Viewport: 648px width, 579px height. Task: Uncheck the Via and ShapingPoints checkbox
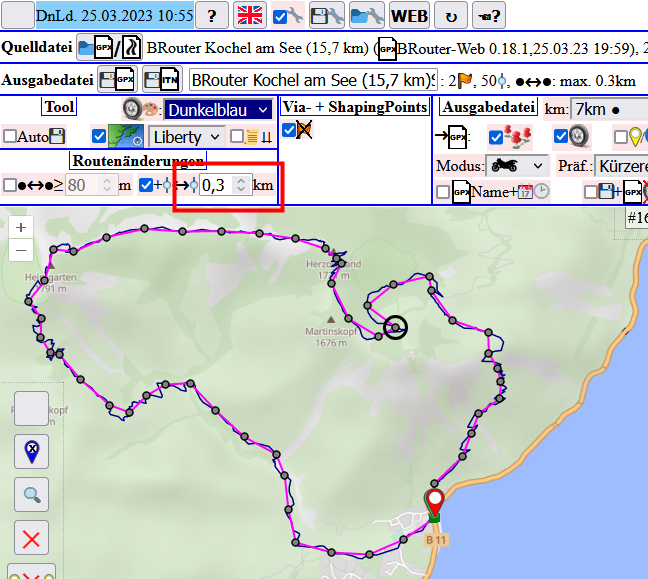[289, 130]
